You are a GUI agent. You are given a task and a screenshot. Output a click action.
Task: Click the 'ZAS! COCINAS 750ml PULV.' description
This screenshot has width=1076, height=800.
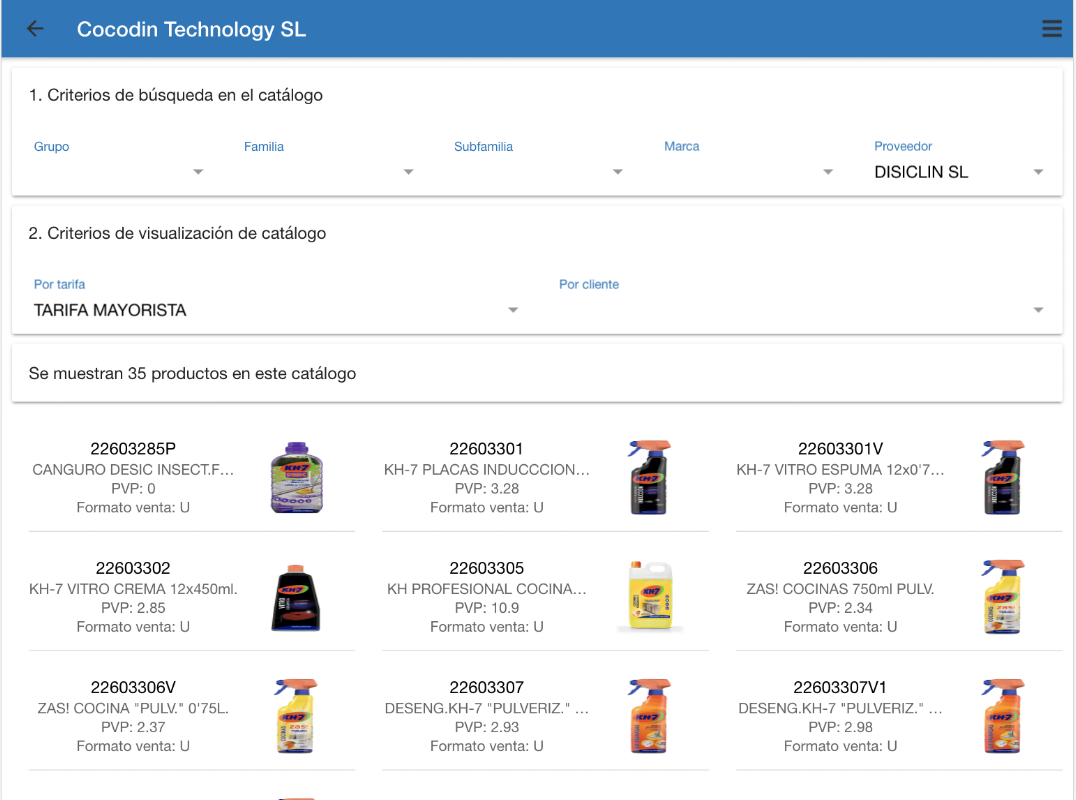click(841, 589)
